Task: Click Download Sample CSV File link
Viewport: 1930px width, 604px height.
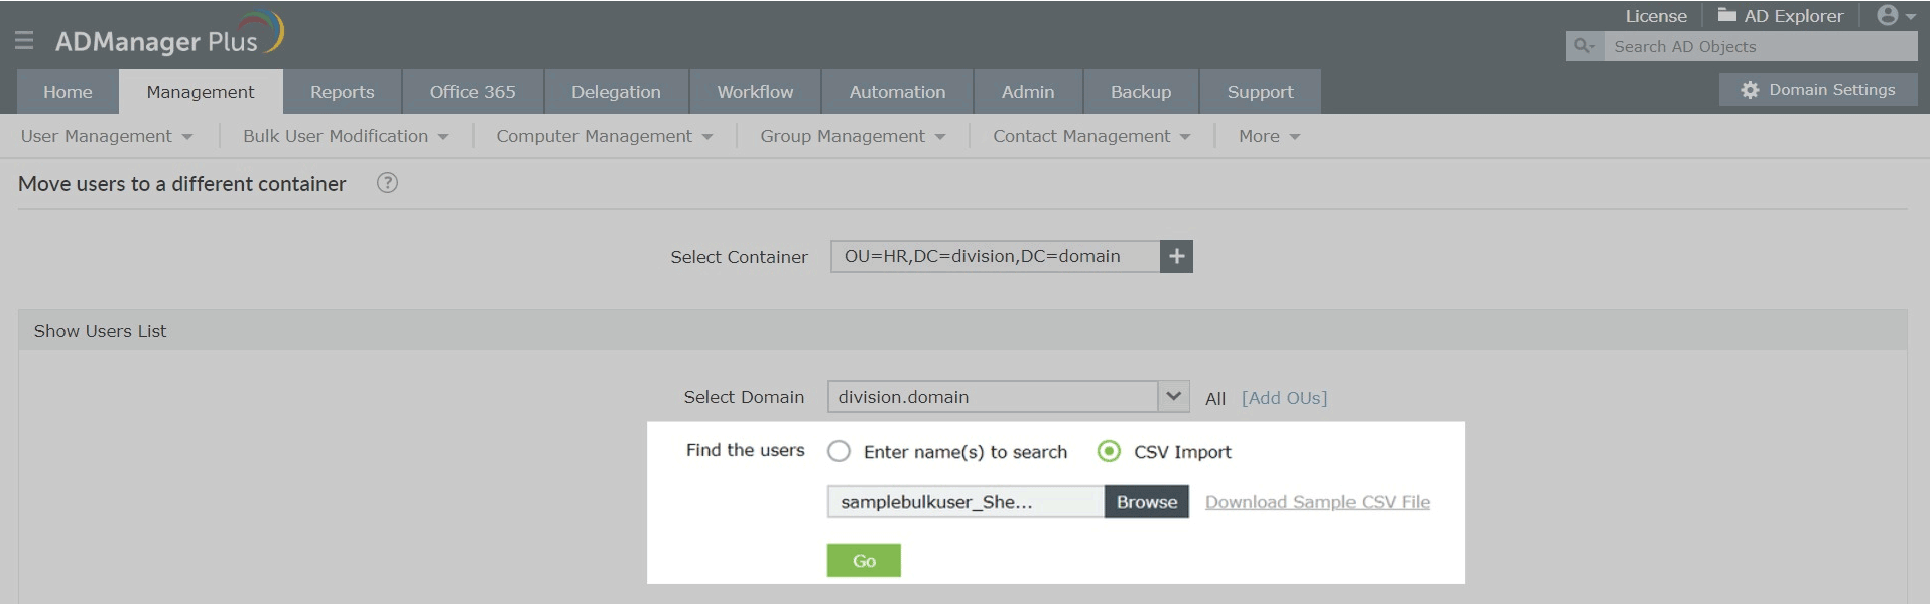Action: (1317, 502)
